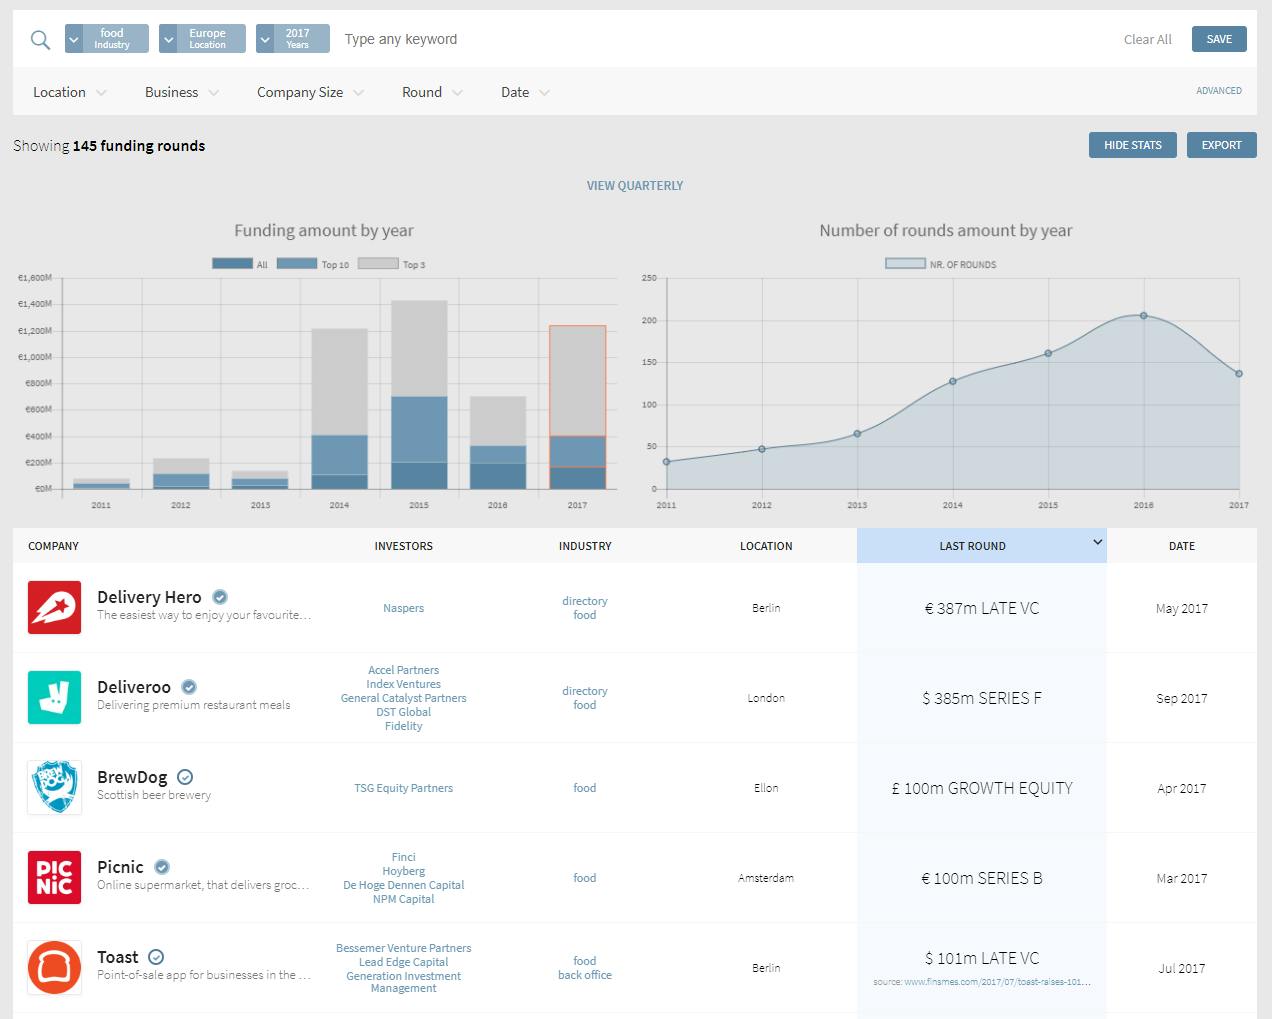Expand the Round filter menu

pyautogui.click(x=432, y=92)
